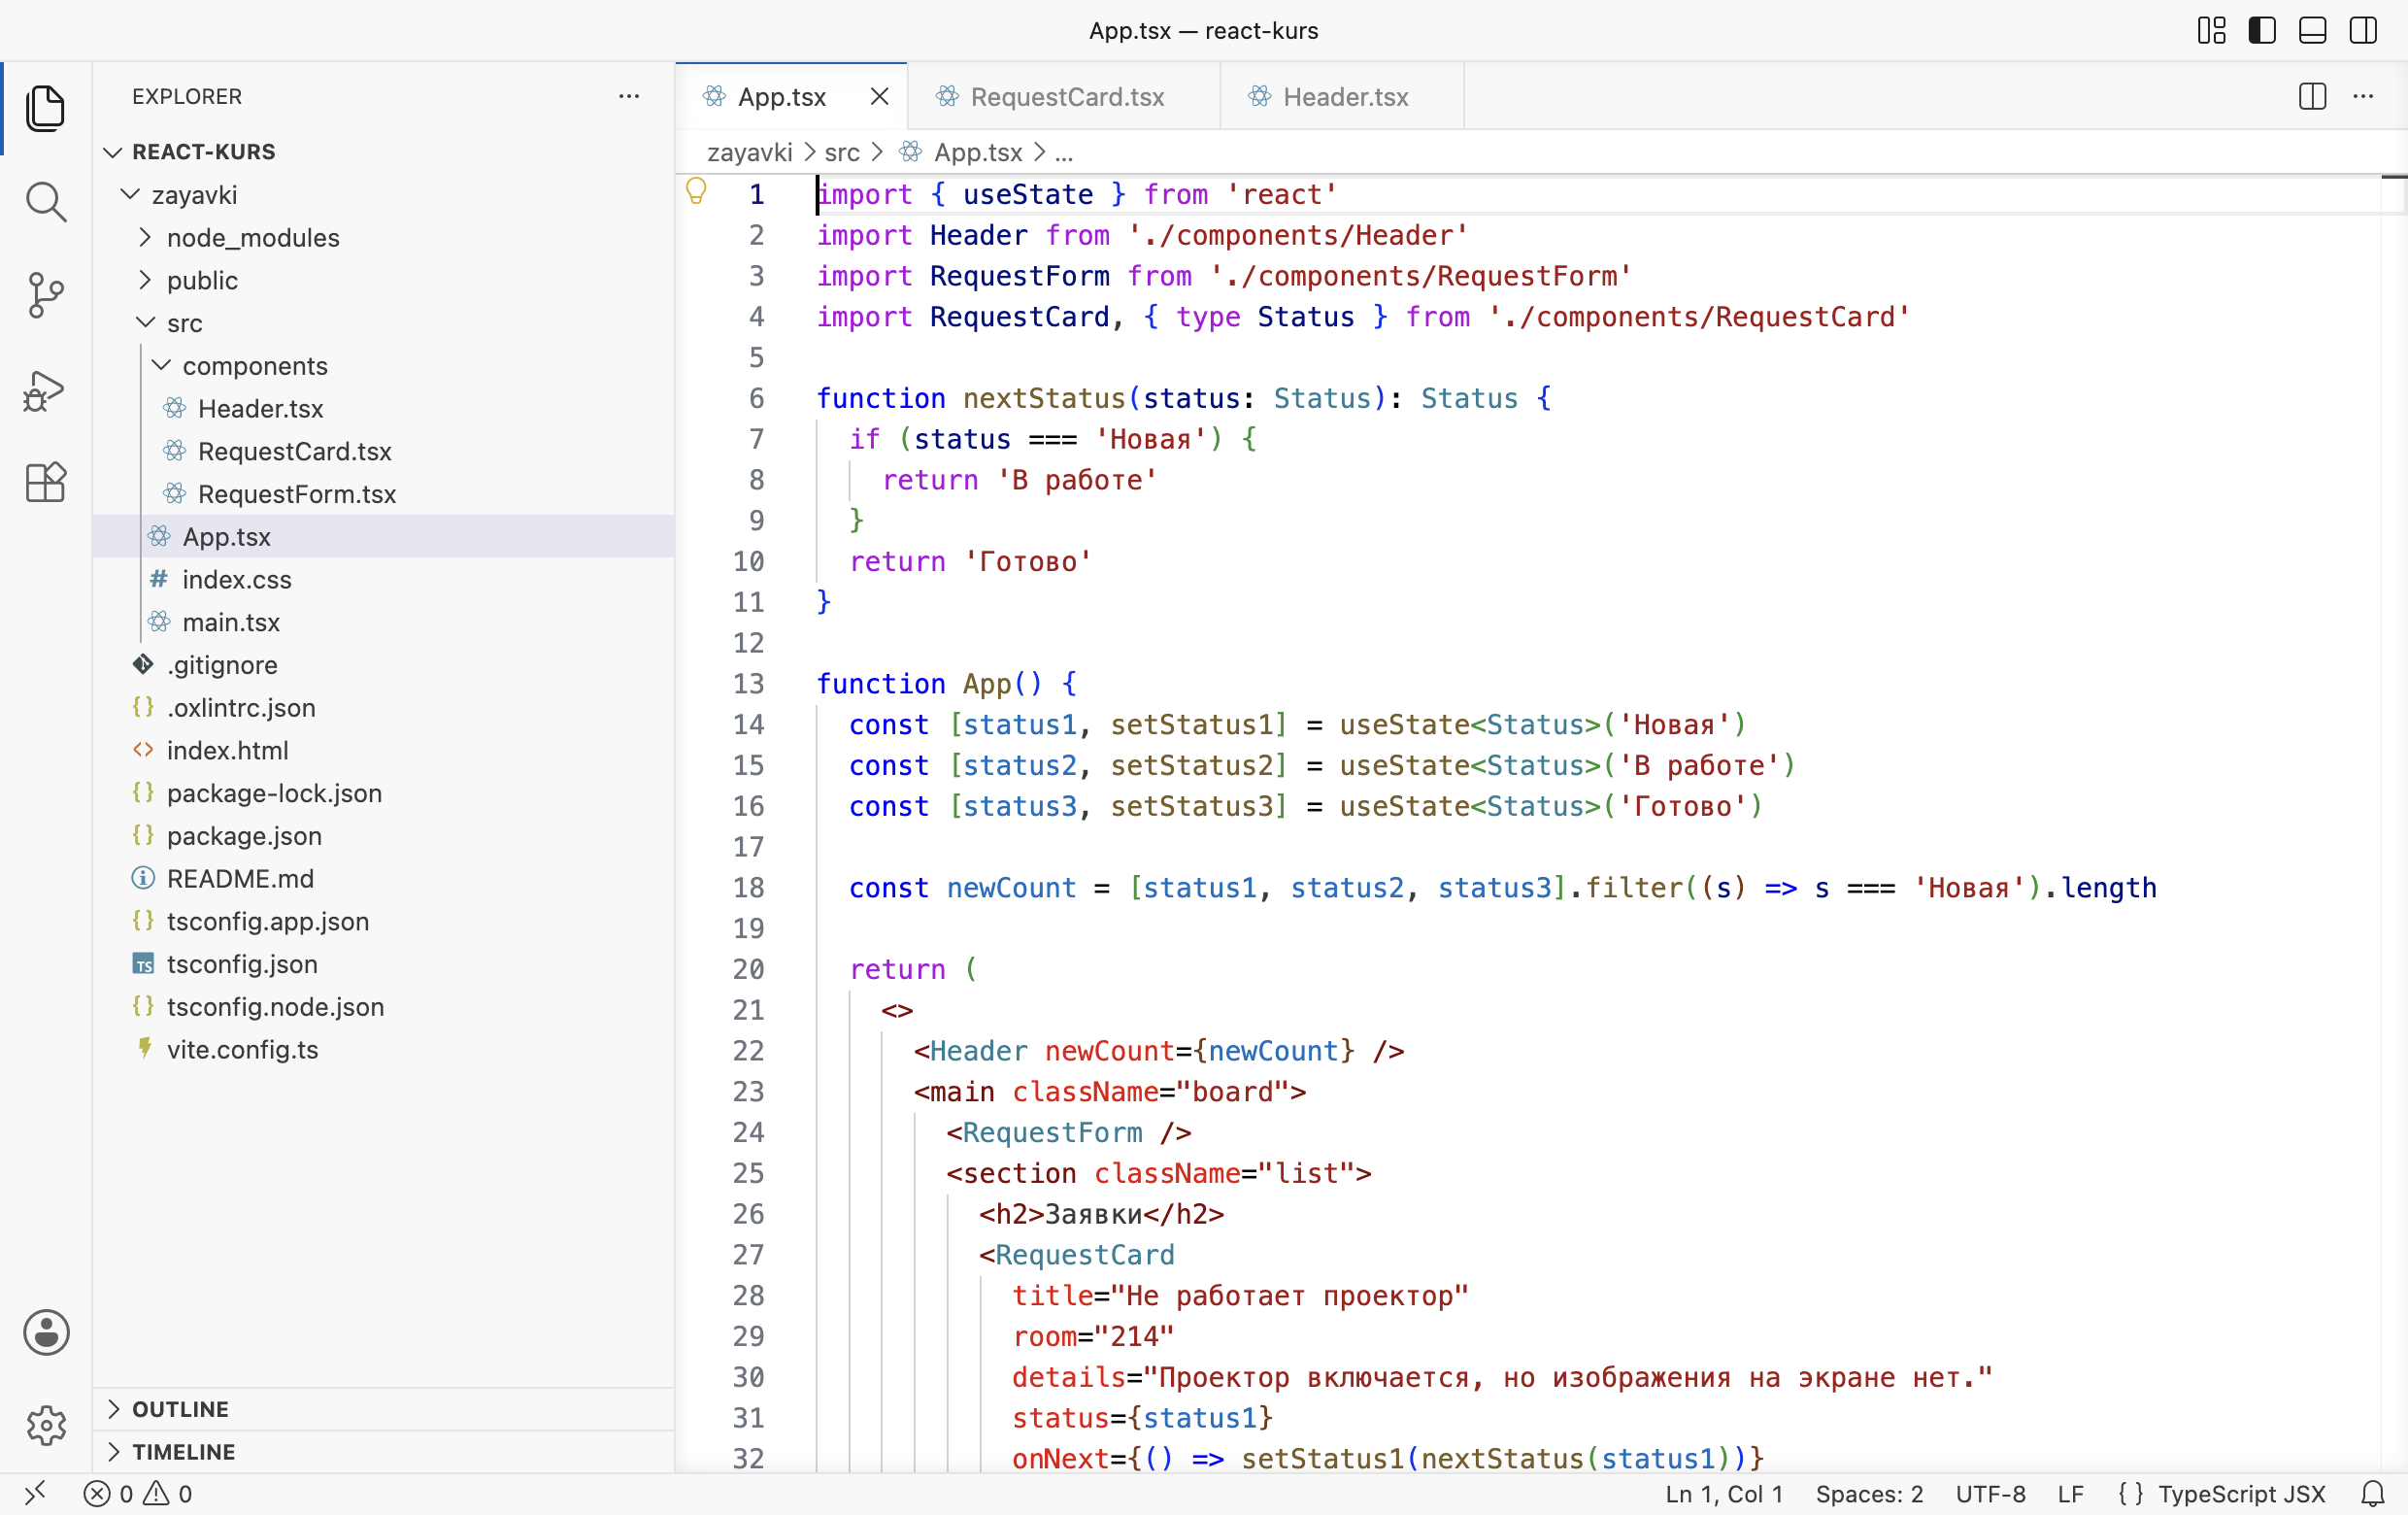
Task: Open the remote window indicator in the status bar
Action: 35,1493
